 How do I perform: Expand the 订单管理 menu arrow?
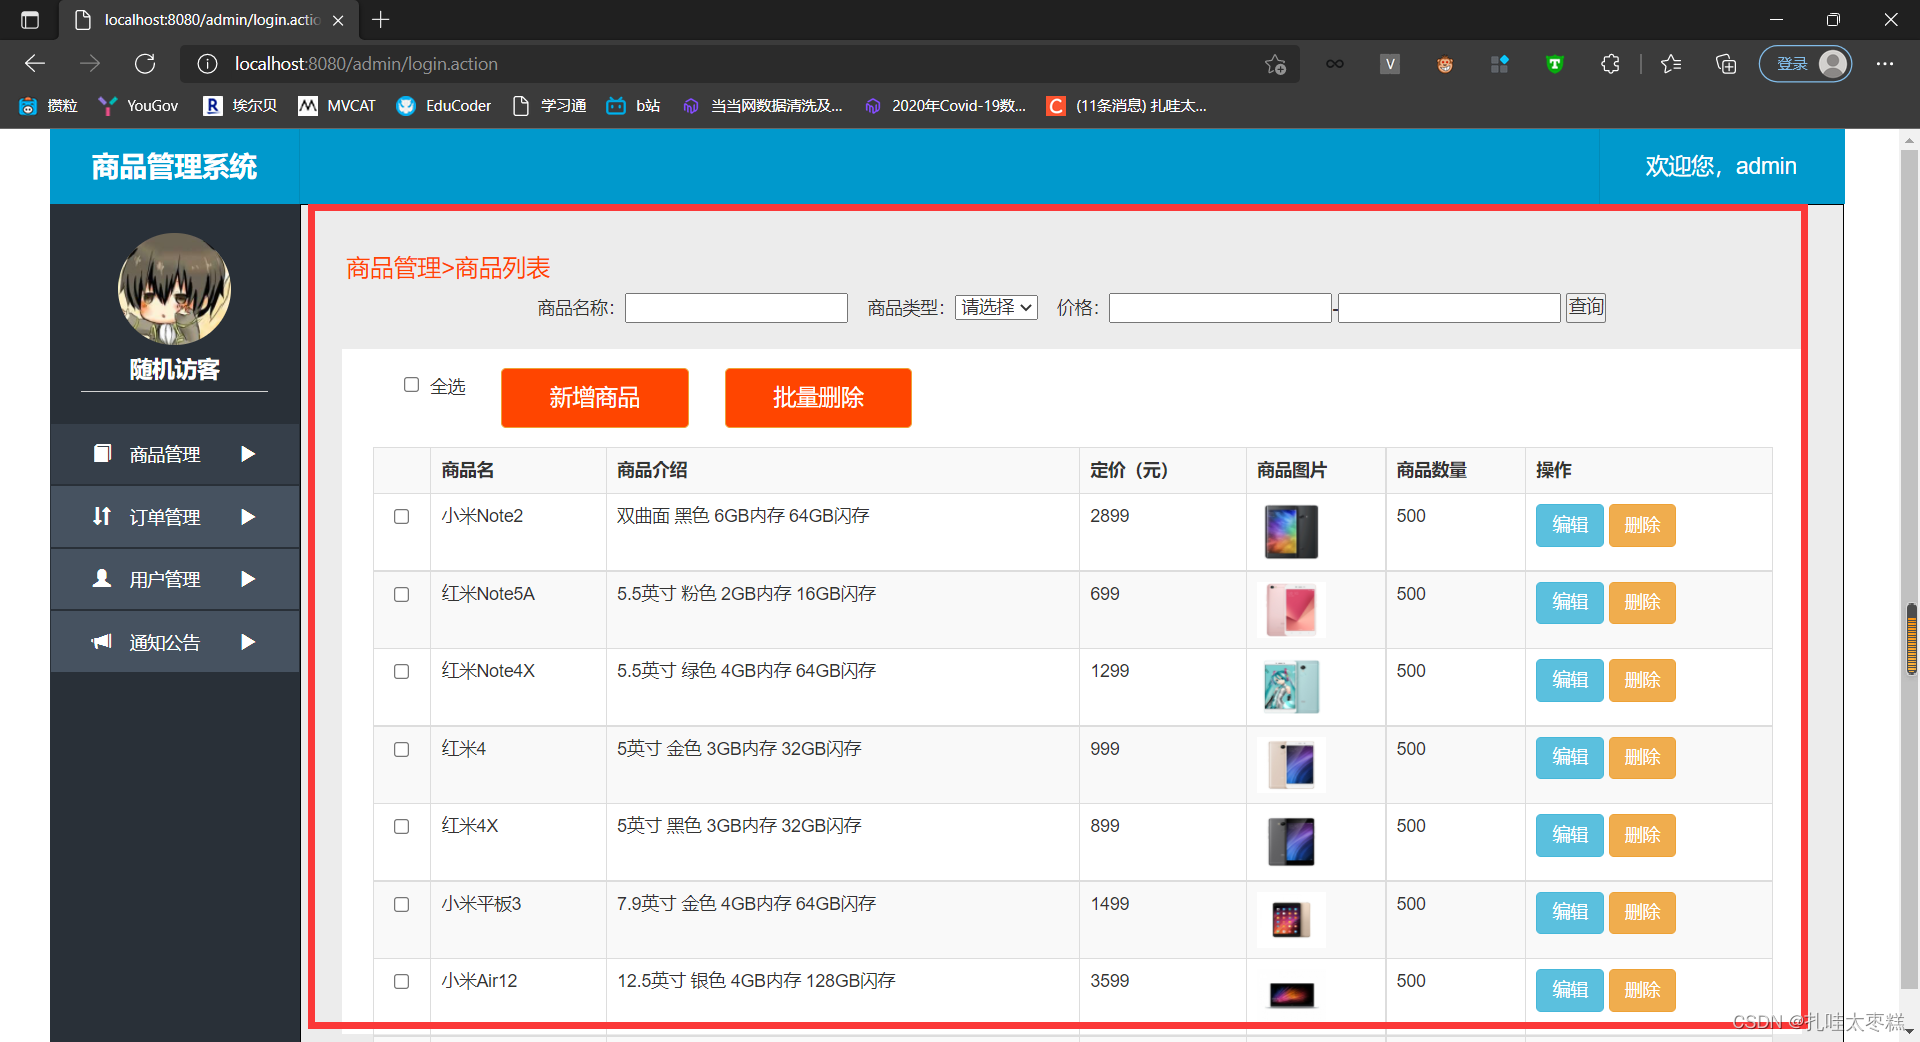tap(248, 517)
